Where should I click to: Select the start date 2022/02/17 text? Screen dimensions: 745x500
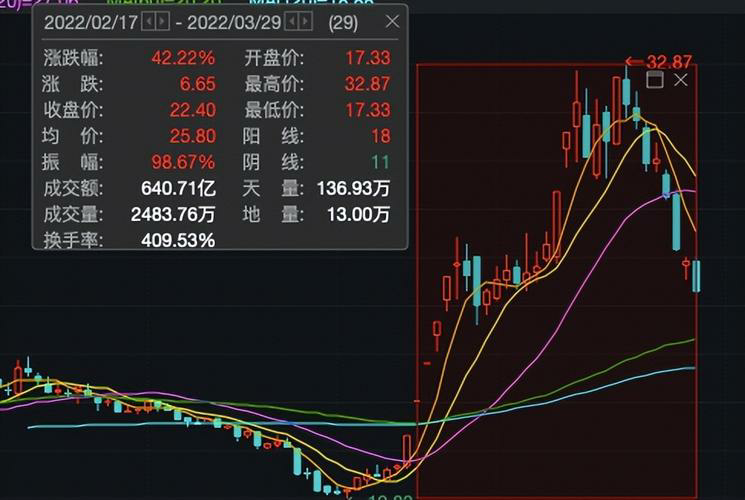point(91,22)
